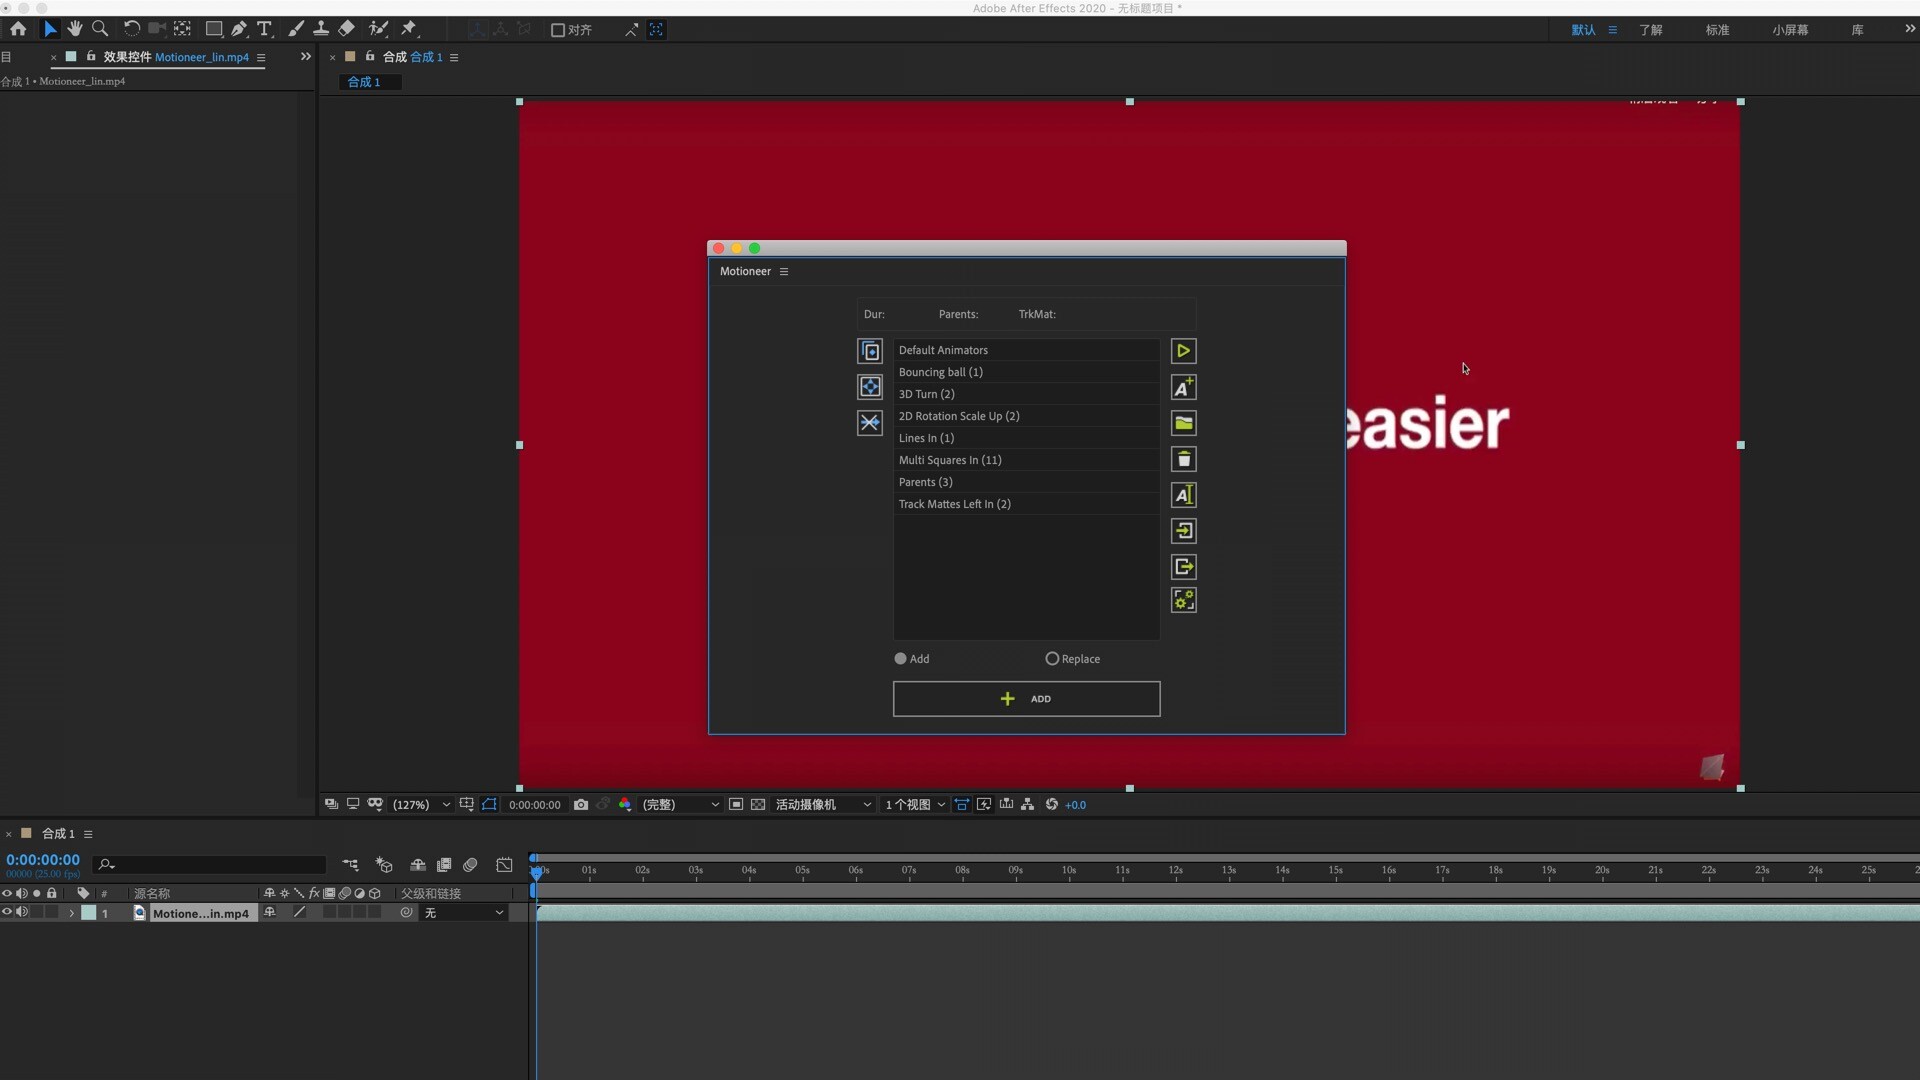The height and width of the screenshot is (1080, 1920).
Task: Enable the 对齐 snapping checkbox
Action: (558, 30)
